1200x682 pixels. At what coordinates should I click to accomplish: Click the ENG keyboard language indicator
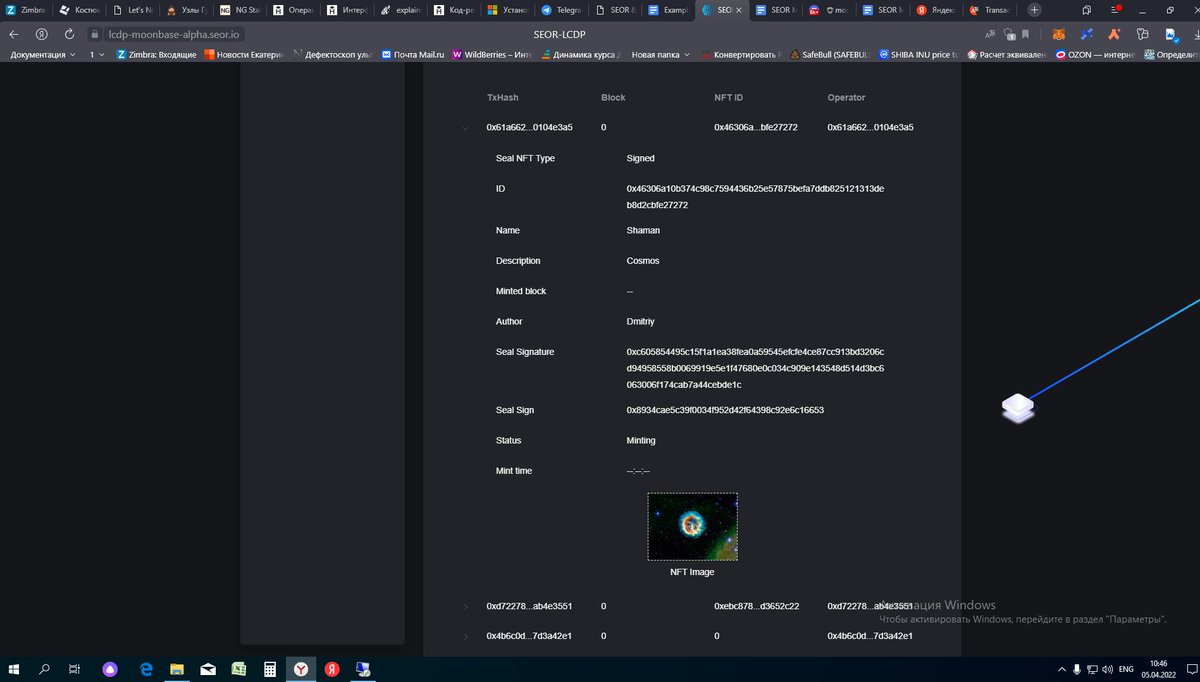[1125, 669]
